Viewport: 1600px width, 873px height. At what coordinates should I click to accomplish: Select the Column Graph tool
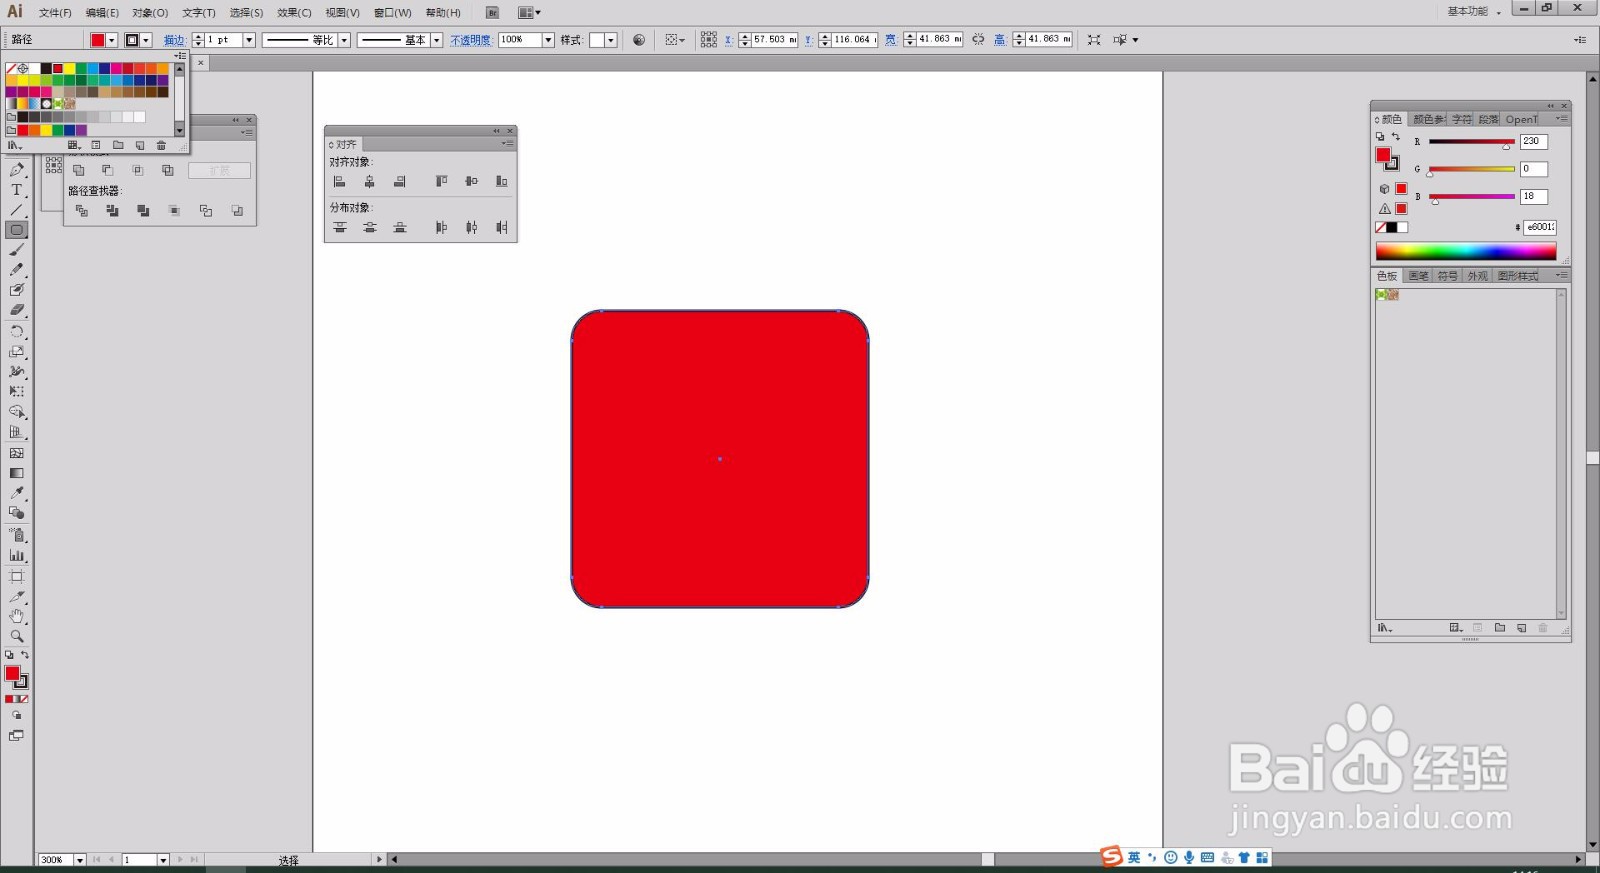tap(17, 555)
